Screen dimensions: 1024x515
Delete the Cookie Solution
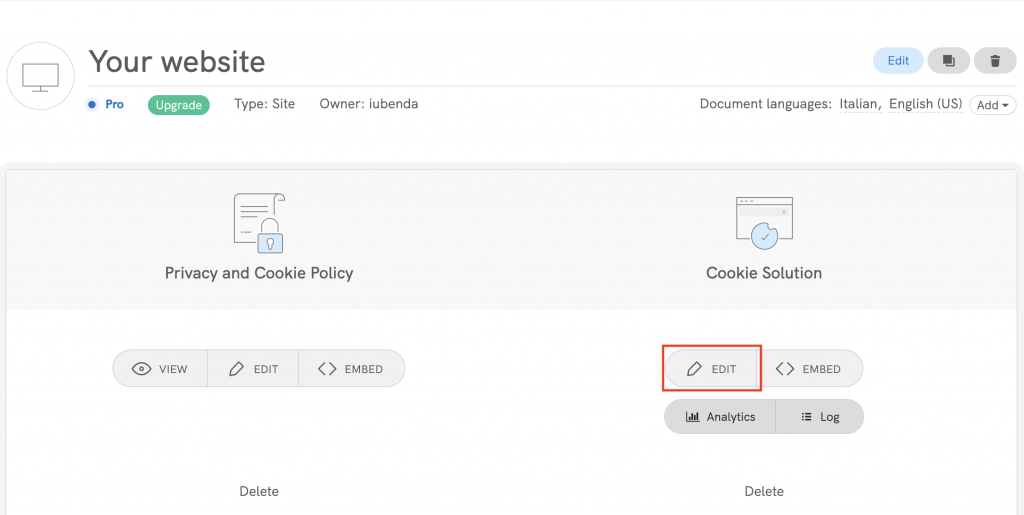point(764,491)
